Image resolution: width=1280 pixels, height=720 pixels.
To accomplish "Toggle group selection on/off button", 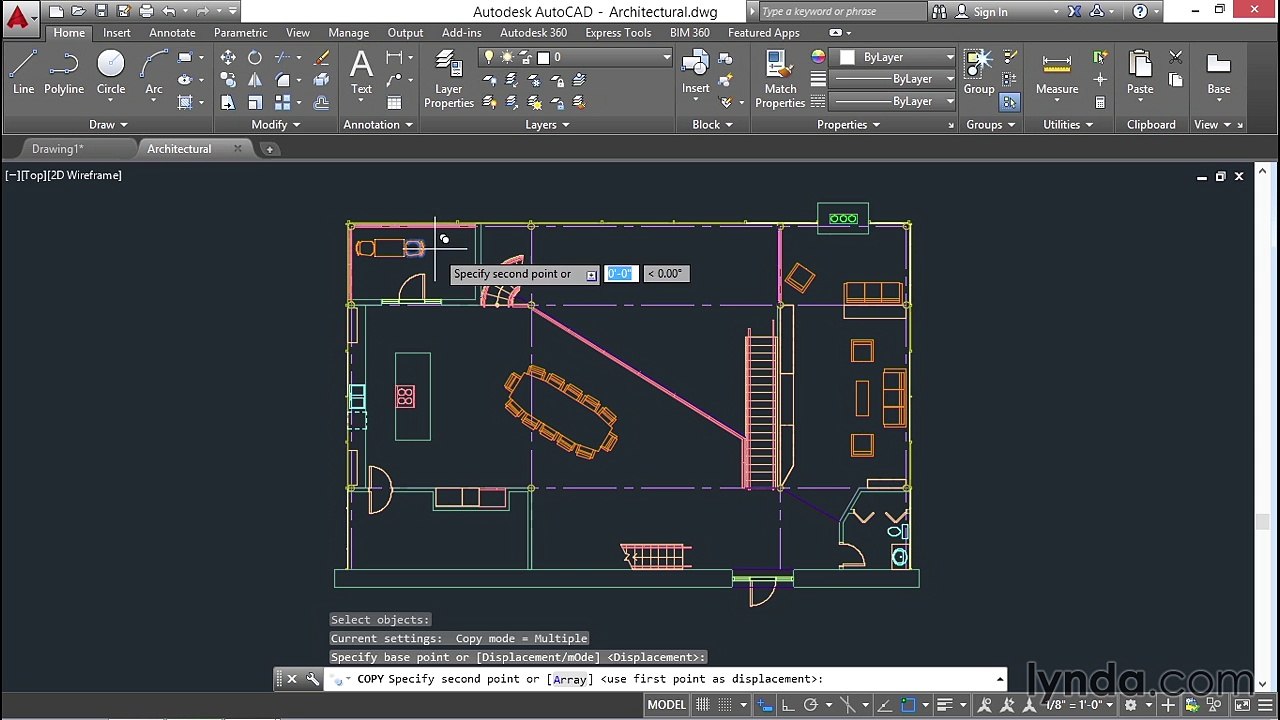I will pos(1010,102).
